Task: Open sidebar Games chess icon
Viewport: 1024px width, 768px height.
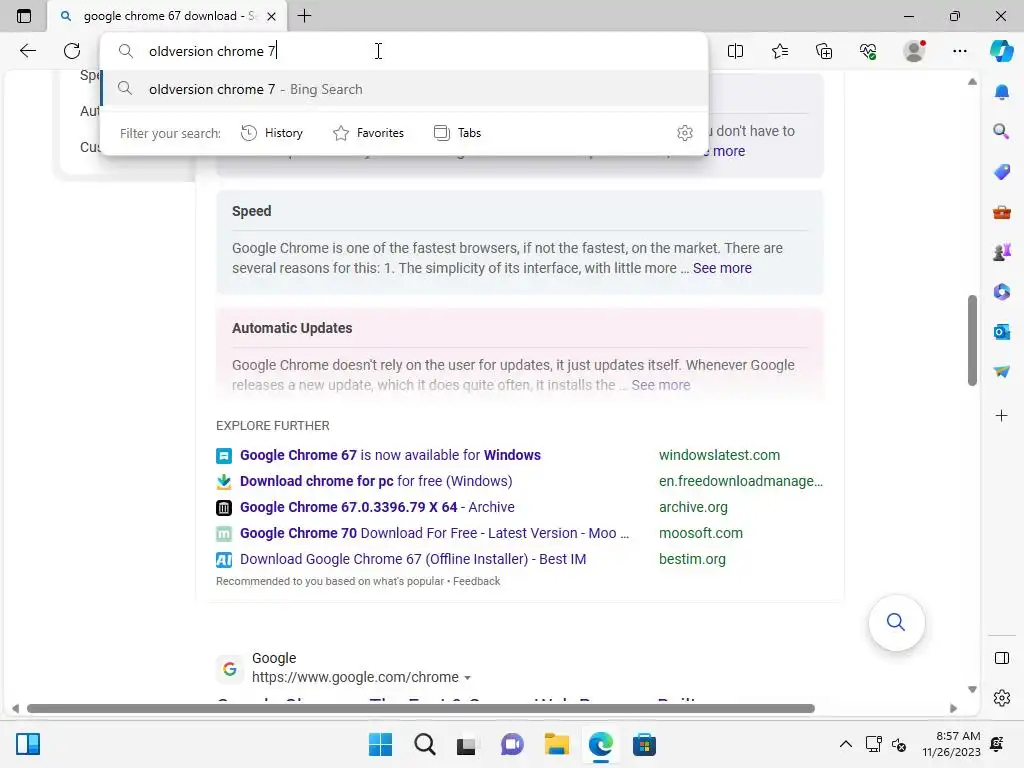Action: coord(1002,251)
